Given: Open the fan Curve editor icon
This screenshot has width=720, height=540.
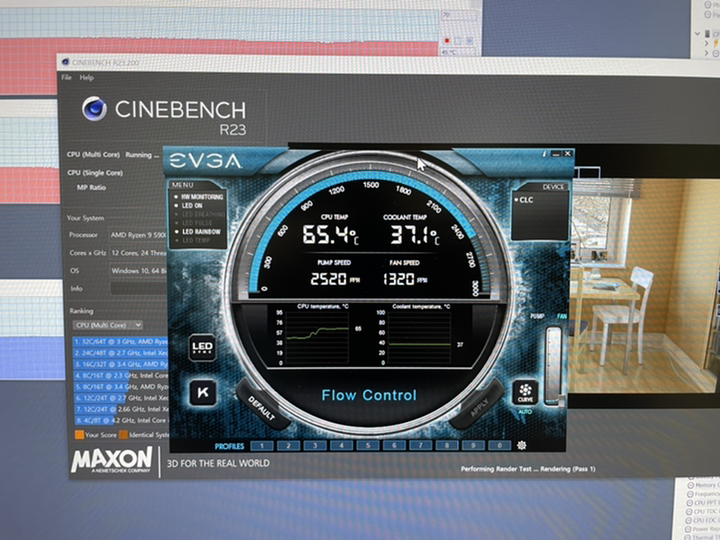Looking at the screenshot, I should [x=525, y=392].
